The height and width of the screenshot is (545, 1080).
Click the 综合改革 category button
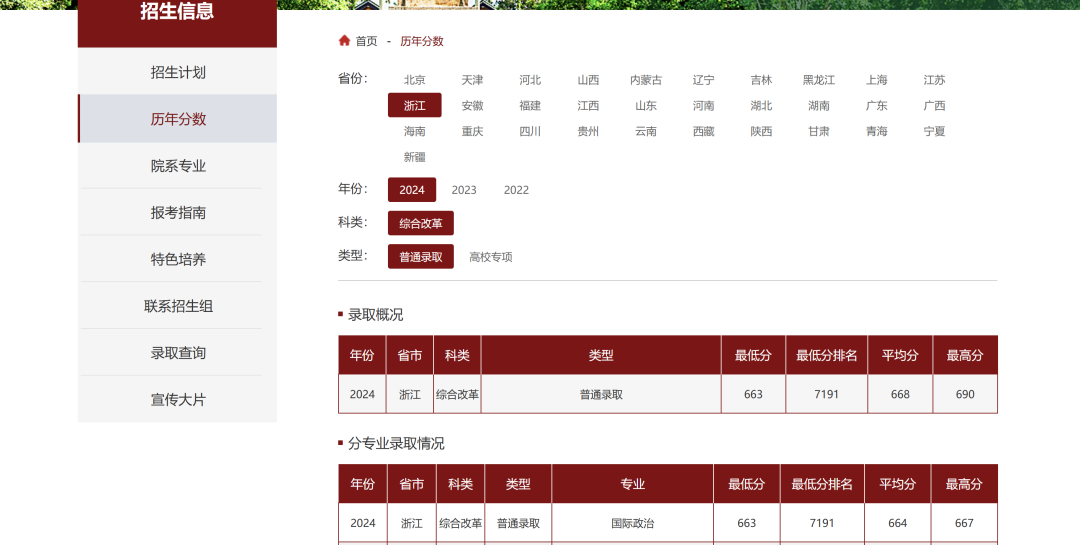click(421, 223)
